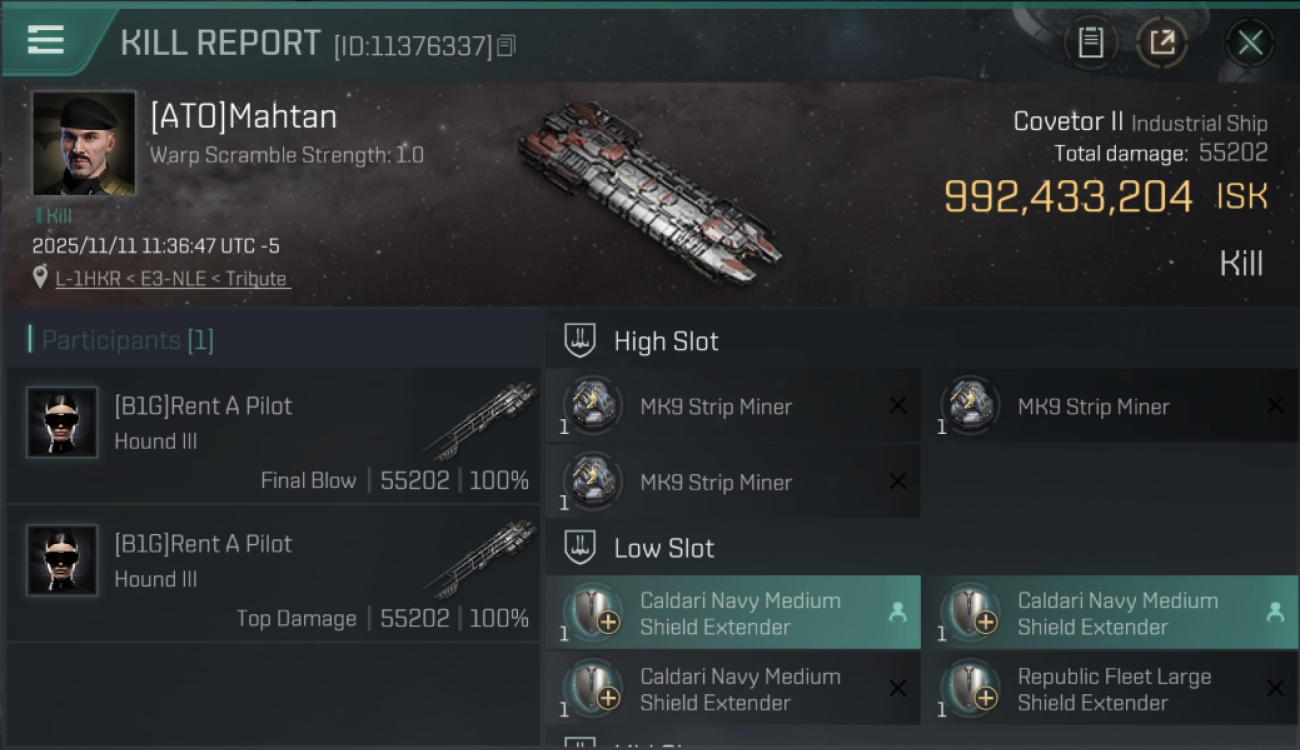
Task: Select the Final Blow Rent A Pilot entry
Action: point(273,436)
